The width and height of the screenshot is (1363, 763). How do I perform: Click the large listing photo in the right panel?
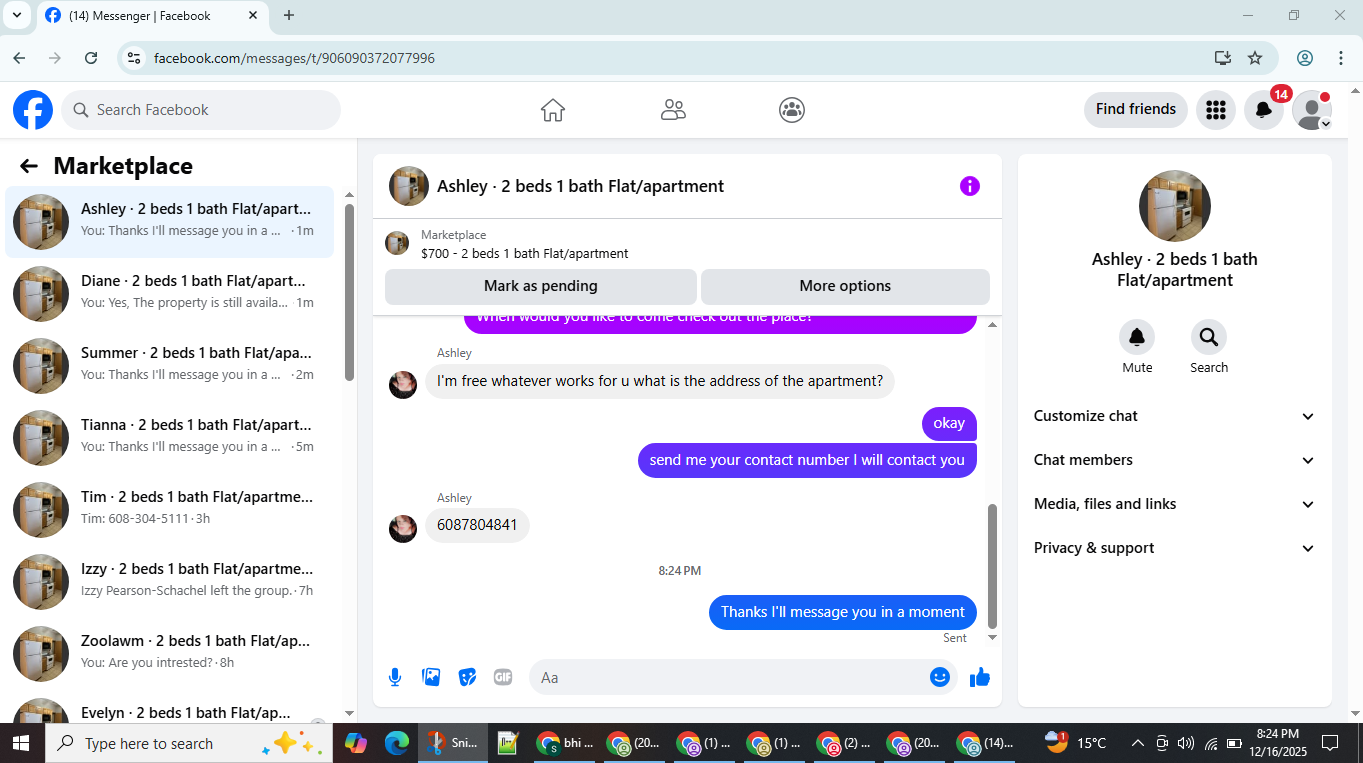point(1175,206)
